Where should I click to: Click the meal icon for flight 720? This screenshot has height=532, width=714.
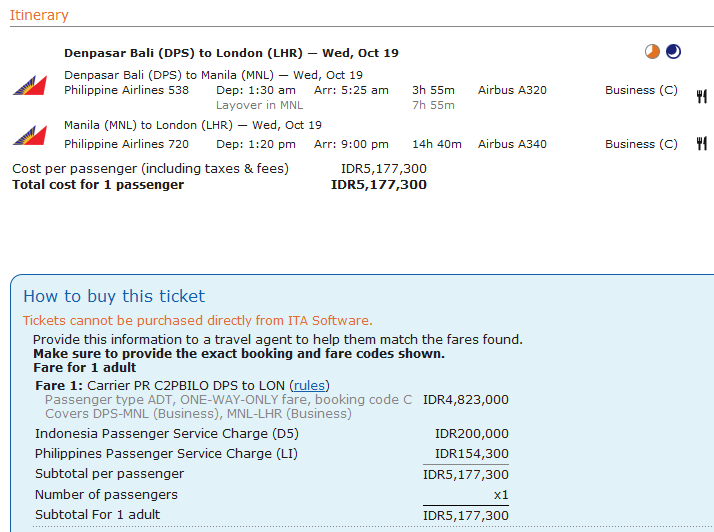[702, 143]
